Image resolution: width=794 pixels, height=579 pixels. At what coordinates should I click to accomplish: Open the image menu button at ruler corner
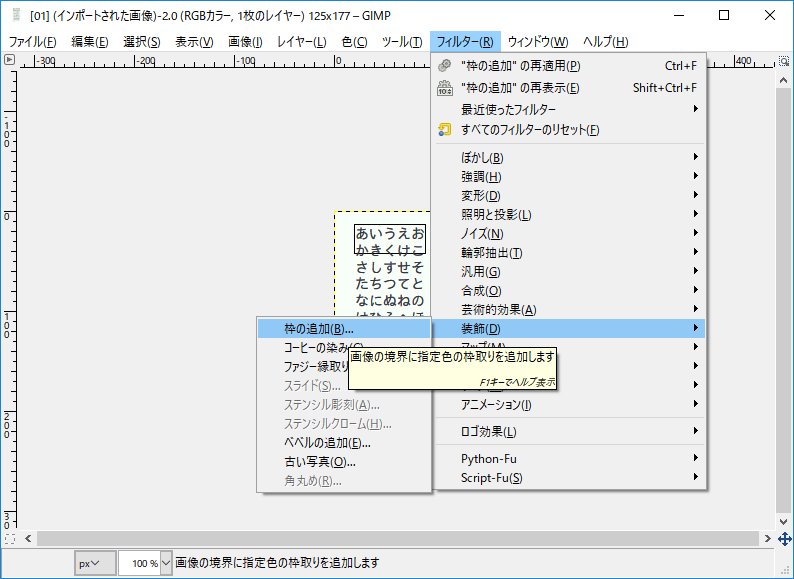pyautogui.click(x=9, y=60)
